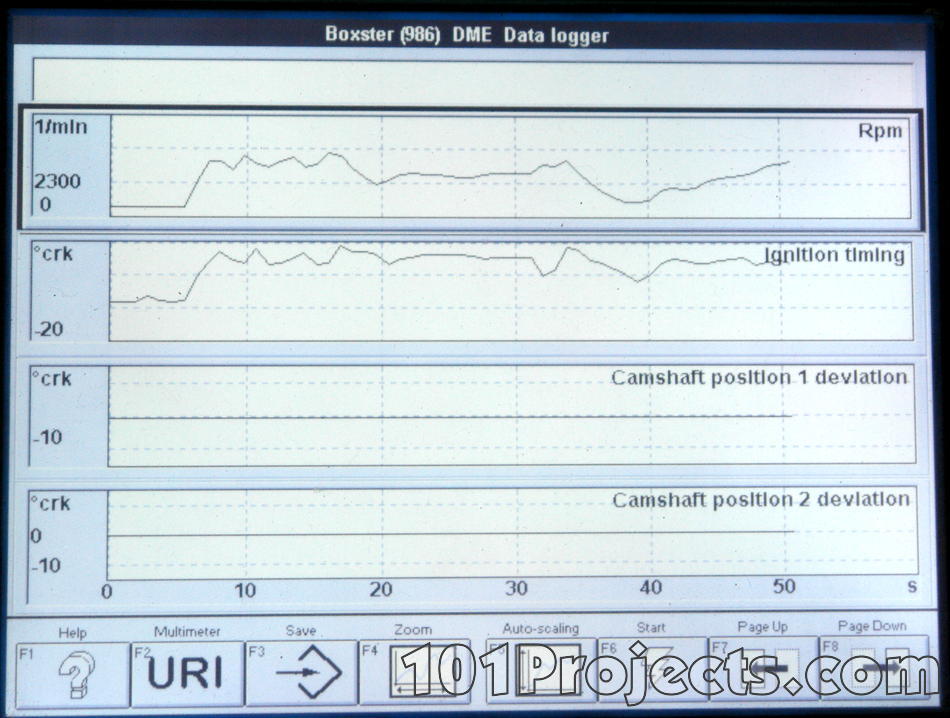Click the '50' mark on the time axis
The height and width of the screenshot is (718, 950).
784,586
